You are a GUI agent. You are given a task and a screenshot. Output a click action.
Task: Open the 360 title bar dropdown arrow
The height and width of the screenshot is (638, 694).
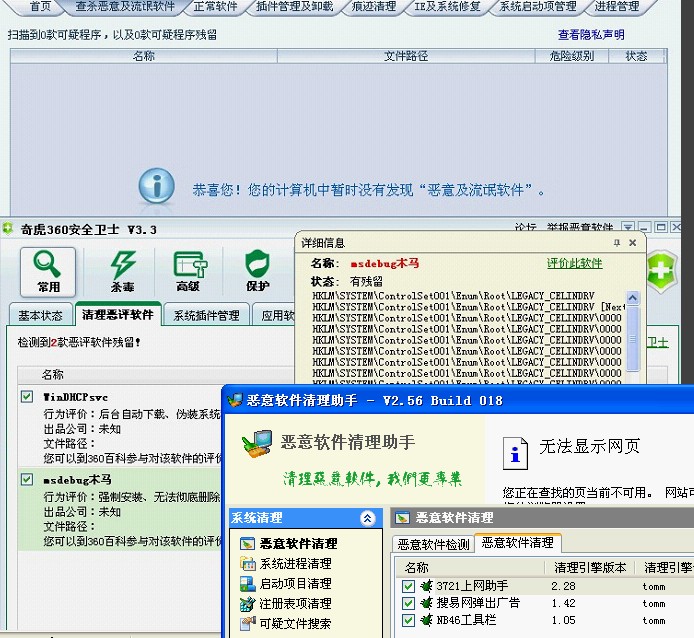(628, 228)
